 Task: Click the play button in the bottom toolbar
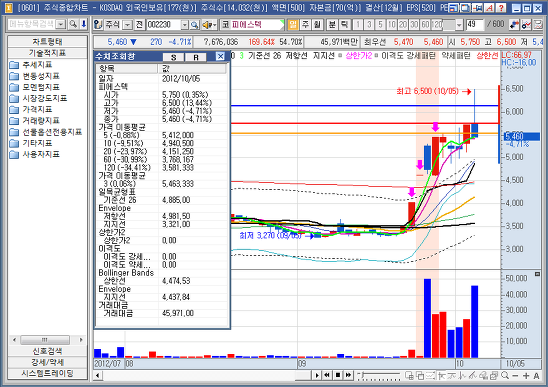317,375
